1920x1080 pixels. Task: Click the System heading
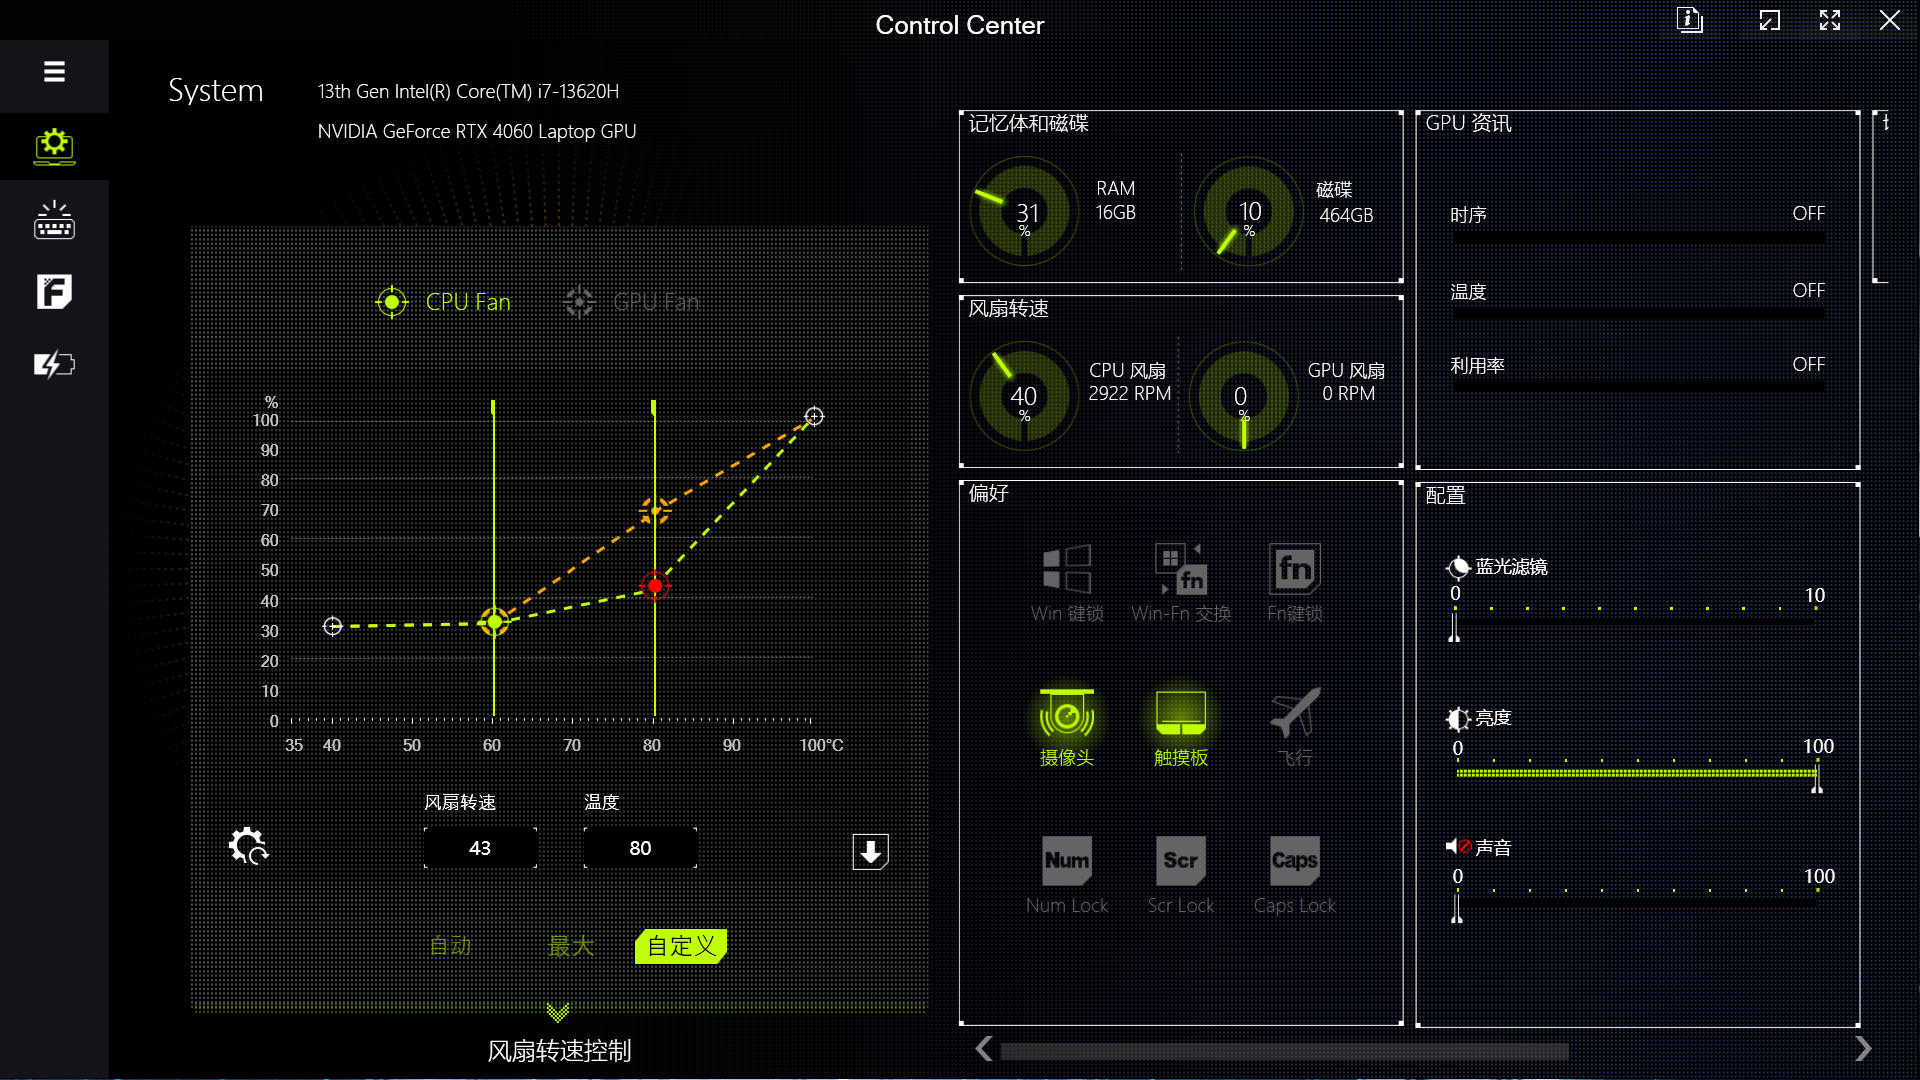tap(215, 91)
